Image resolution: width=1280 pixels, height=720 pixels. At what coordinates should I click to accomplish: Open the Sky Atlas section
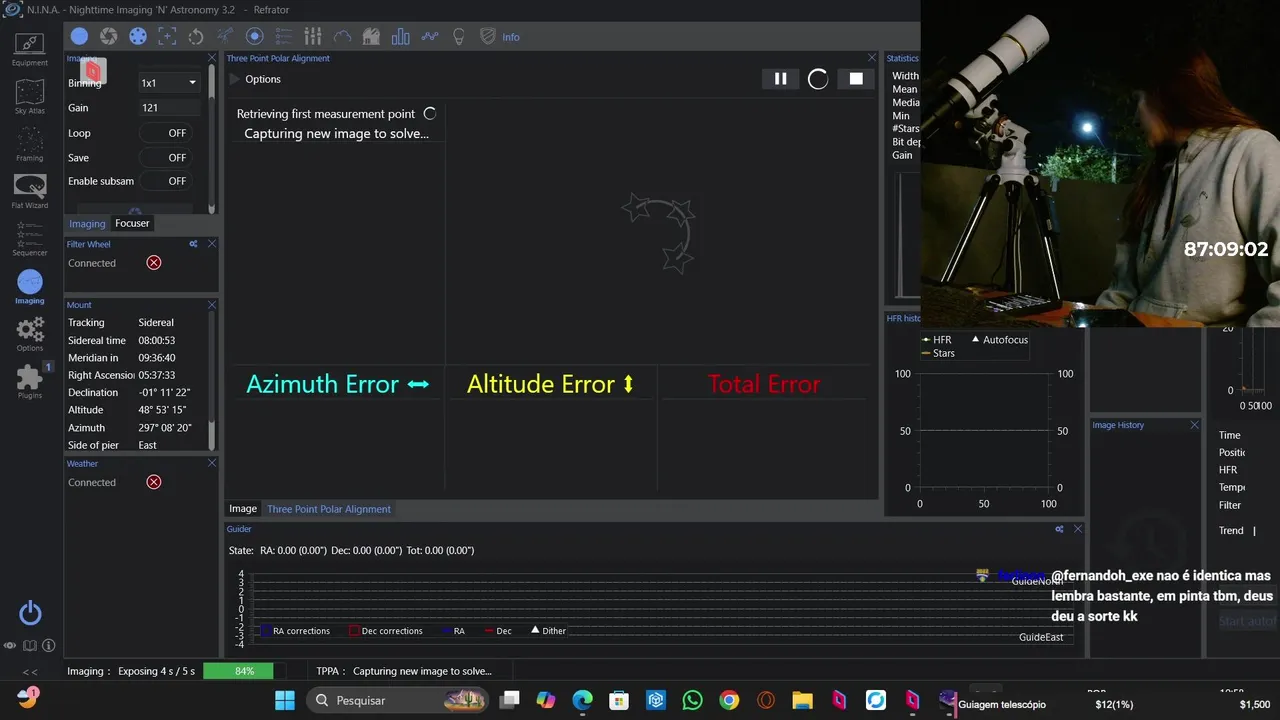(30, 97)
